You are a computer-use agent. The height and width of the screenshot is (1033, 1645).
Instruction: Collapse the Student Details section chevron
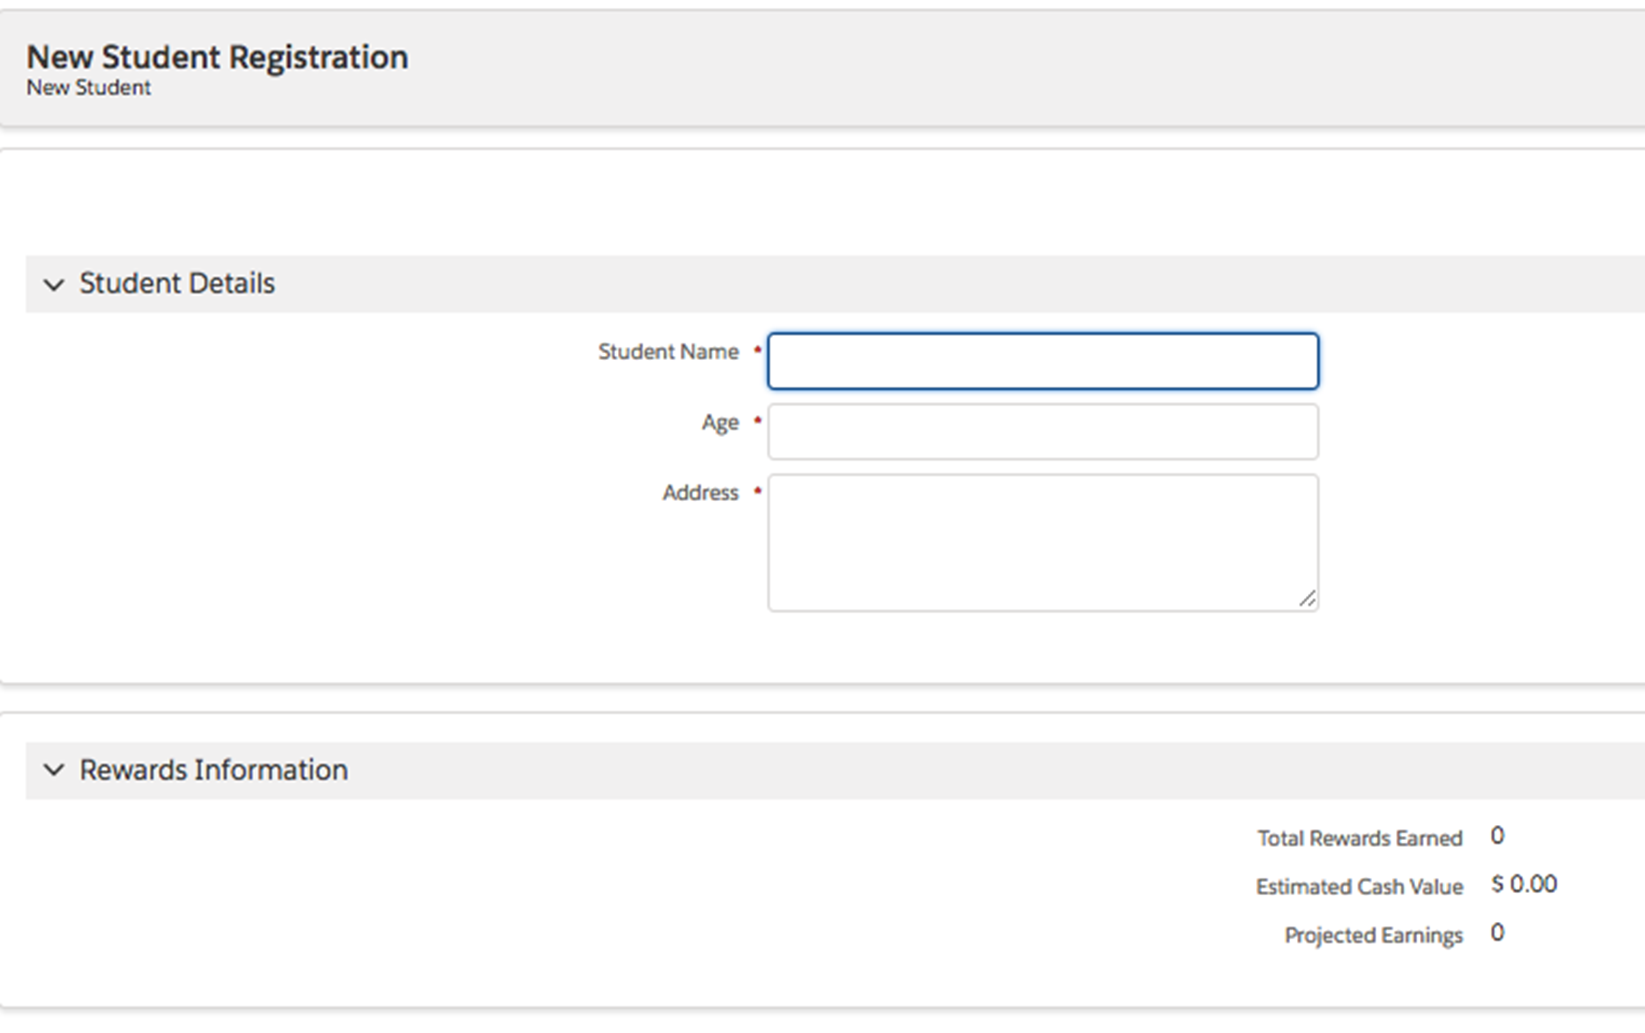[x=54, y=285]
